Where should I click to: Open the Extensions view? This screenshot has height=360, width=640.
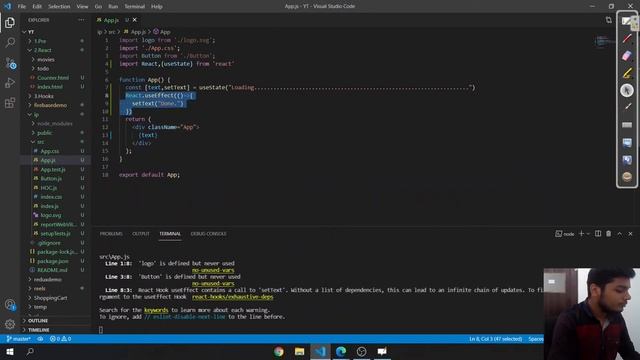pyautogui.click(x=10, y=102)
